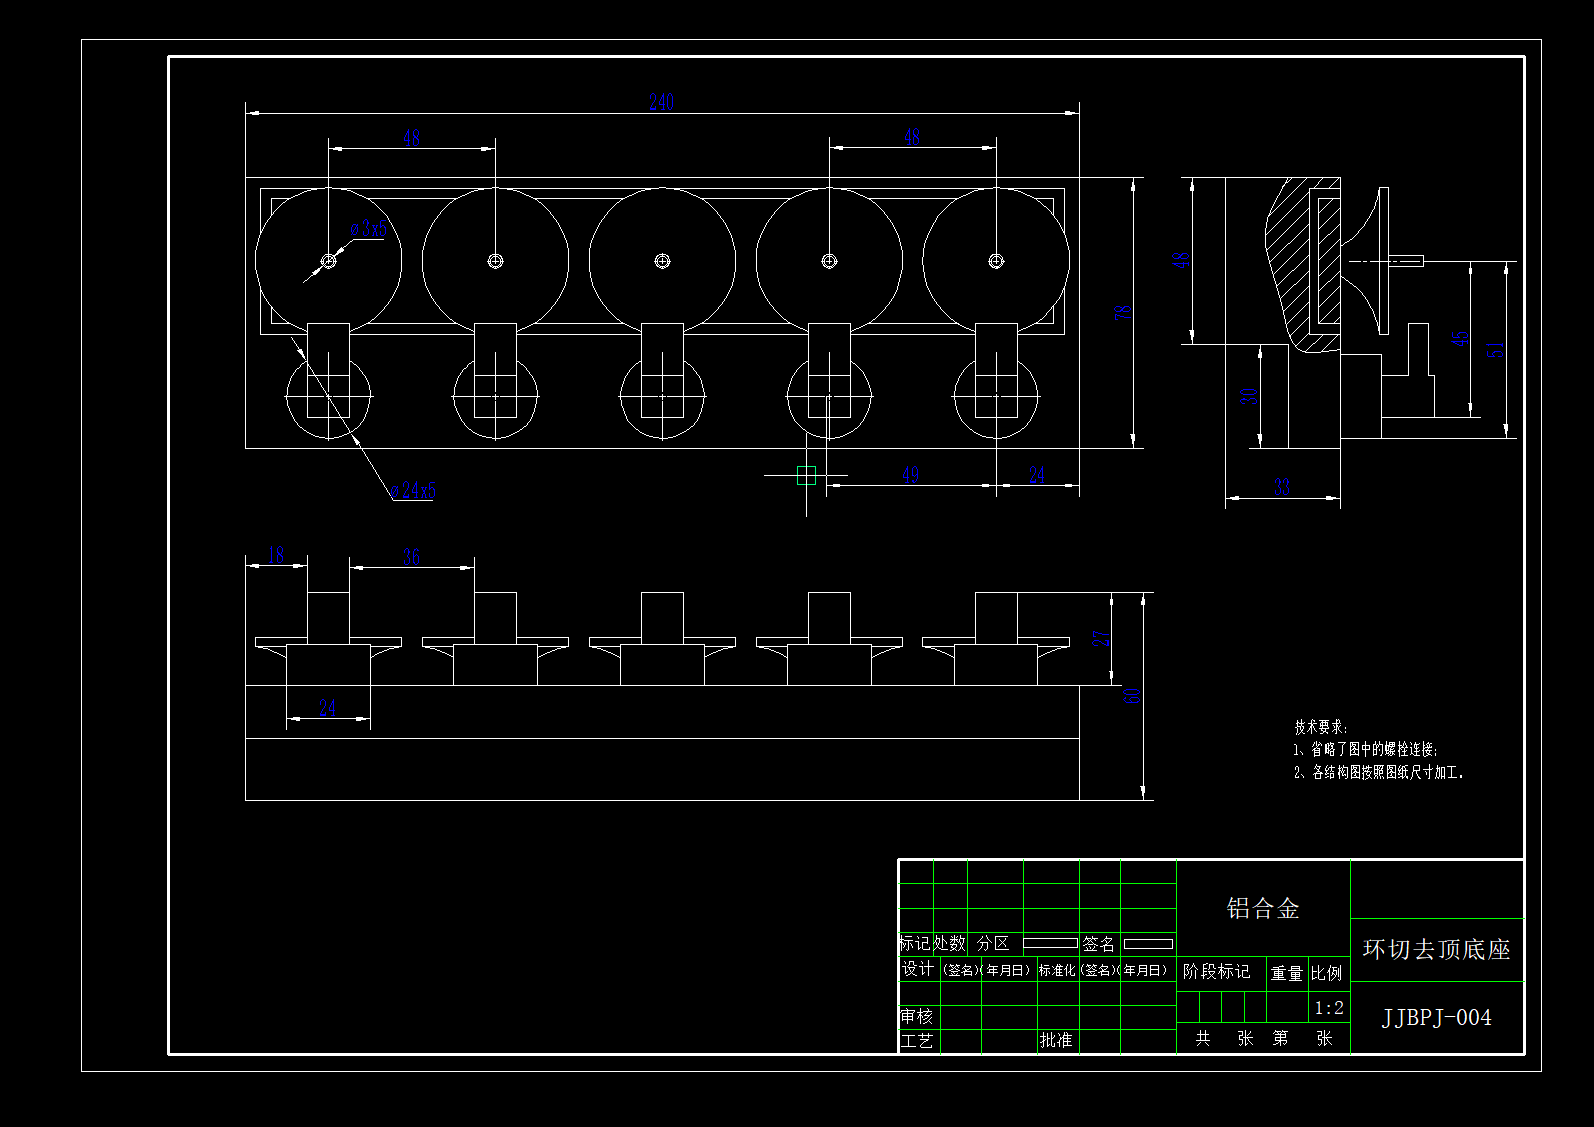Click the 技术要求 heading text
The height and width of the screenshot is (1127, 1594).
click(1320, 727)
